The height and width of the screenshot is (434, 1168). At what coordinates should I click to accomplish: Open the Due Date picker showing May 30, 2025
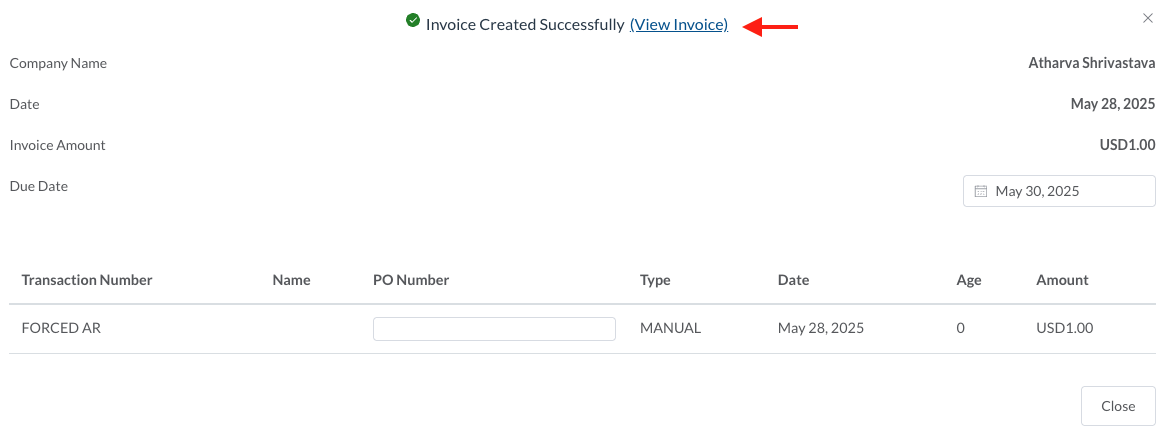[1059, 191]
